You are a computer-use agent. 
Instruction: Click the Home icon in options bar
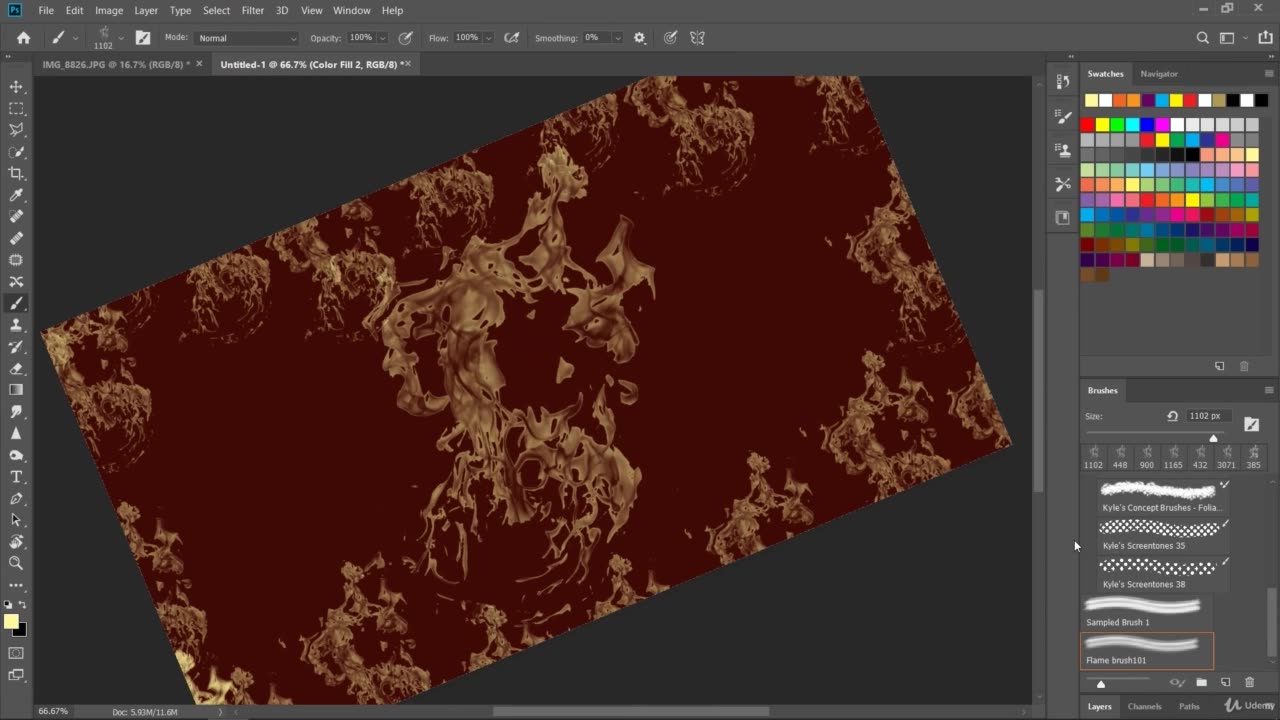23,38
